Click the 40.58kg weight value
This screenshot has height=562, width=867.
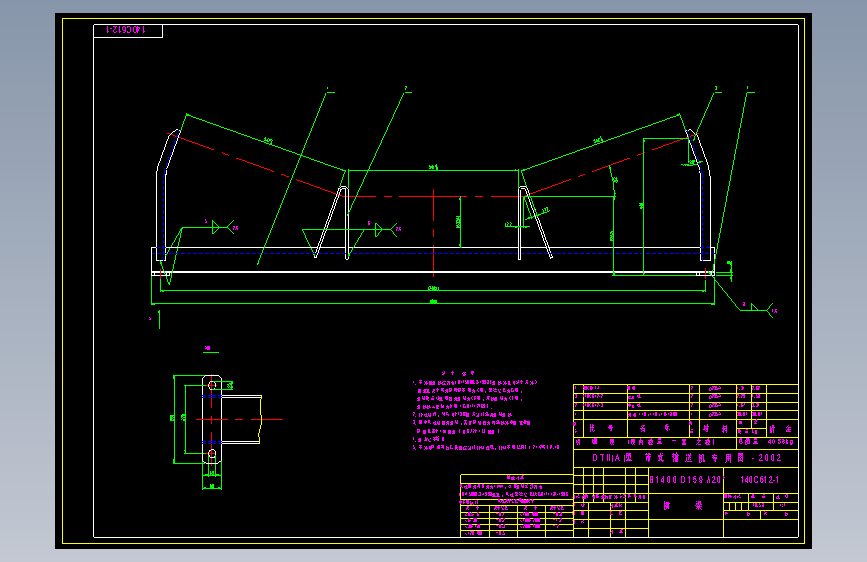[x=781, y=442]
